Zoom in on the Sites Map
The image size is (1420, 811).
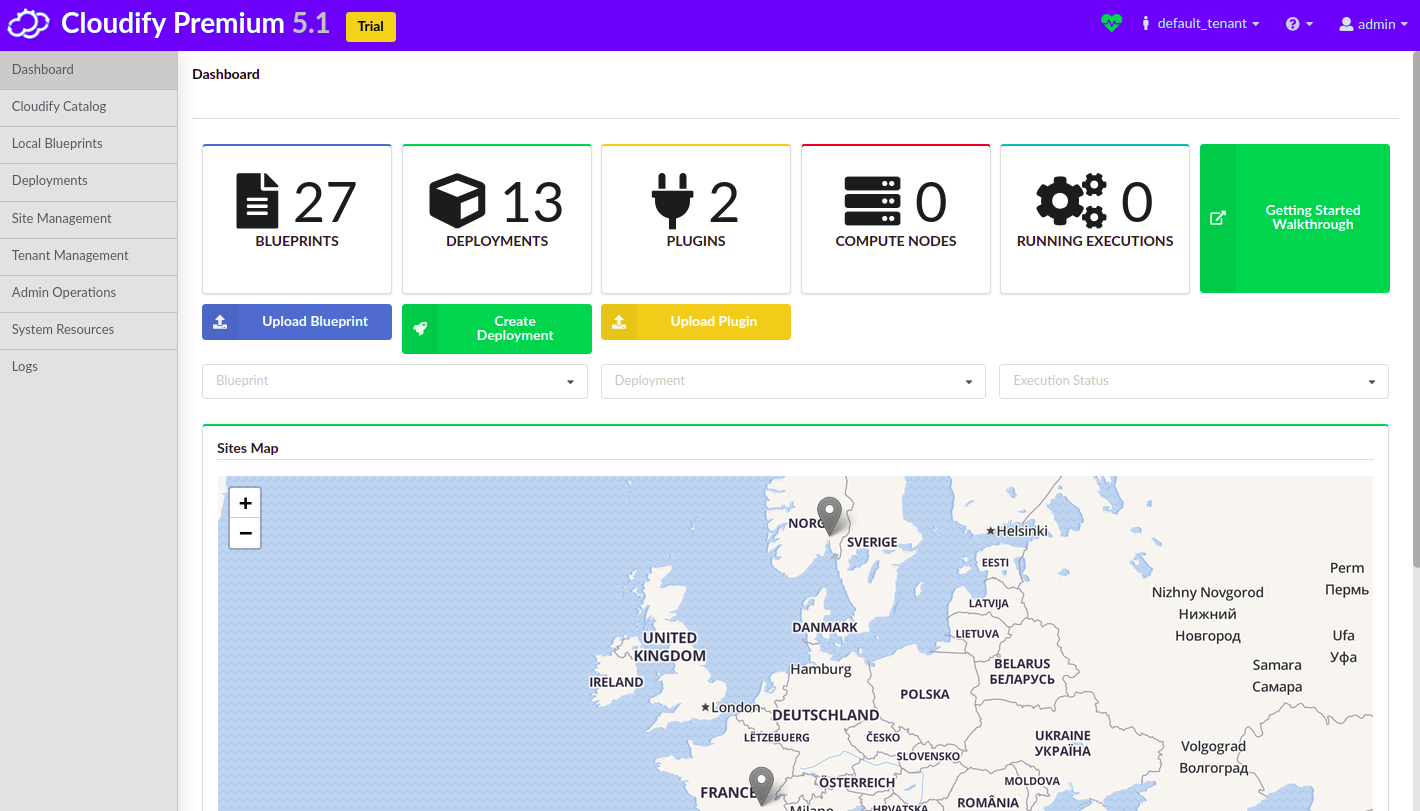(x=245, y=503)
